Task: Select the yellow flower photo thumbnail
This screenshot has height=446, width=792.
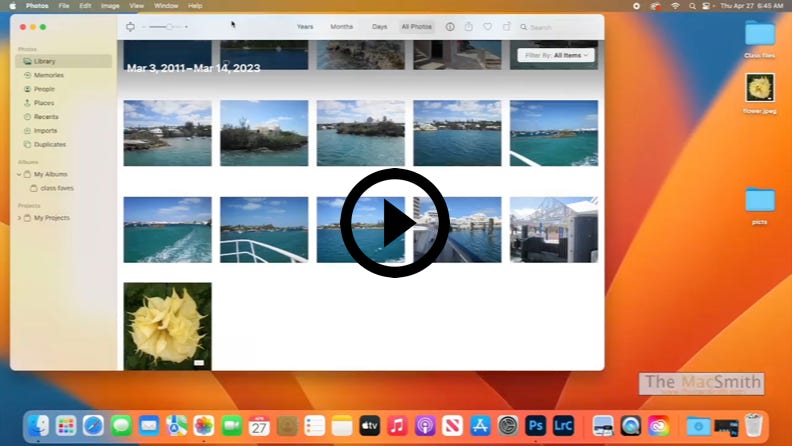Action: tap(168, 326)
